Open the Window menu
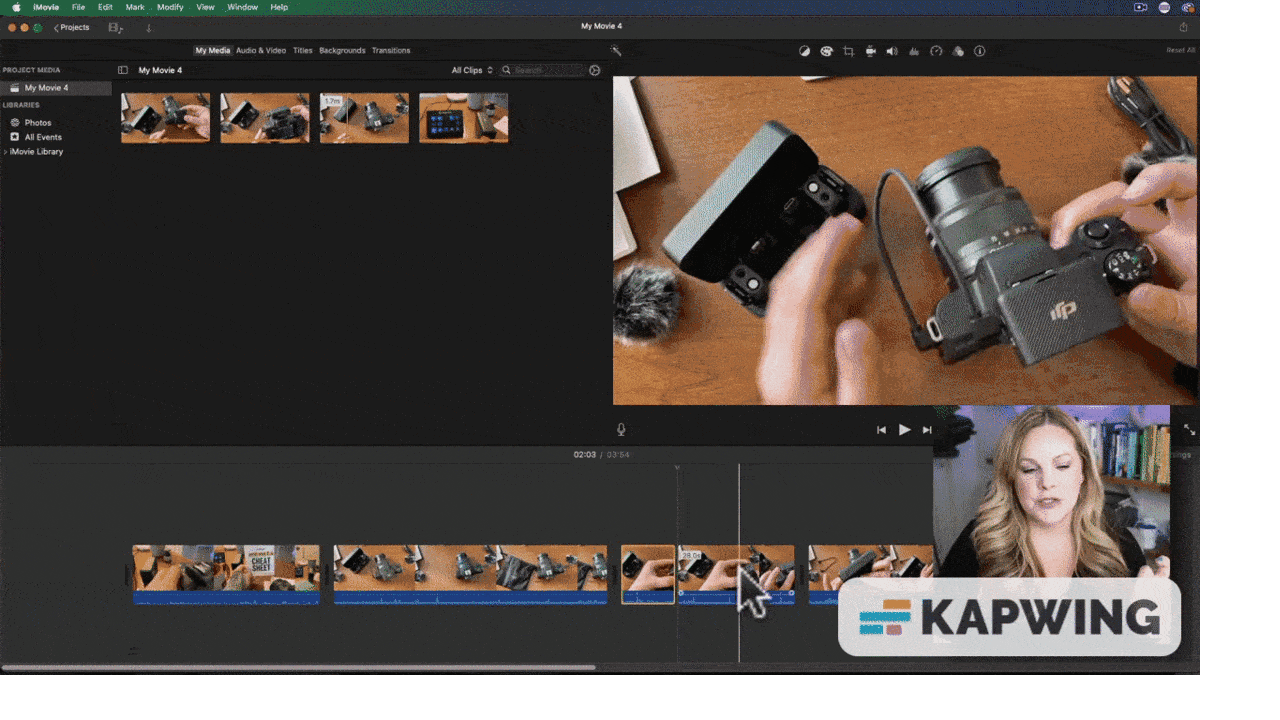The width and height of the screenshot is (1280, 720). [242, 7]
